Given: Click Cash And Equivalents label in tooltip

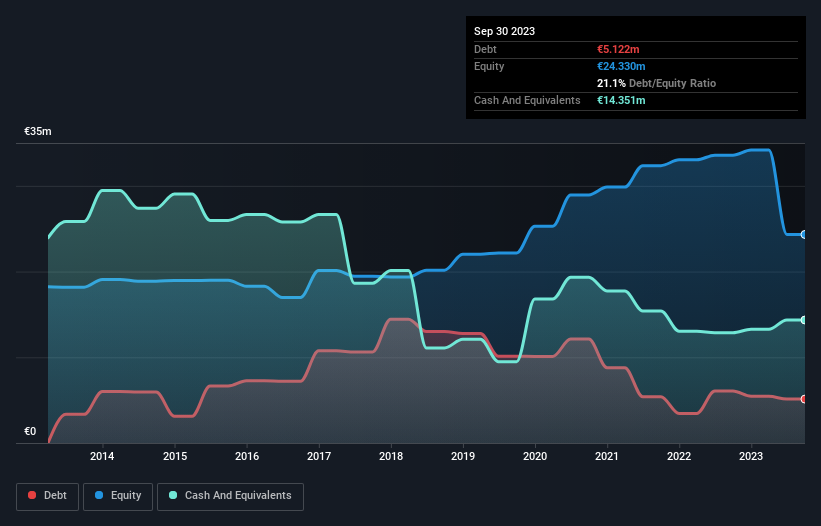Looking at the screenshot, I should point(527,100).
